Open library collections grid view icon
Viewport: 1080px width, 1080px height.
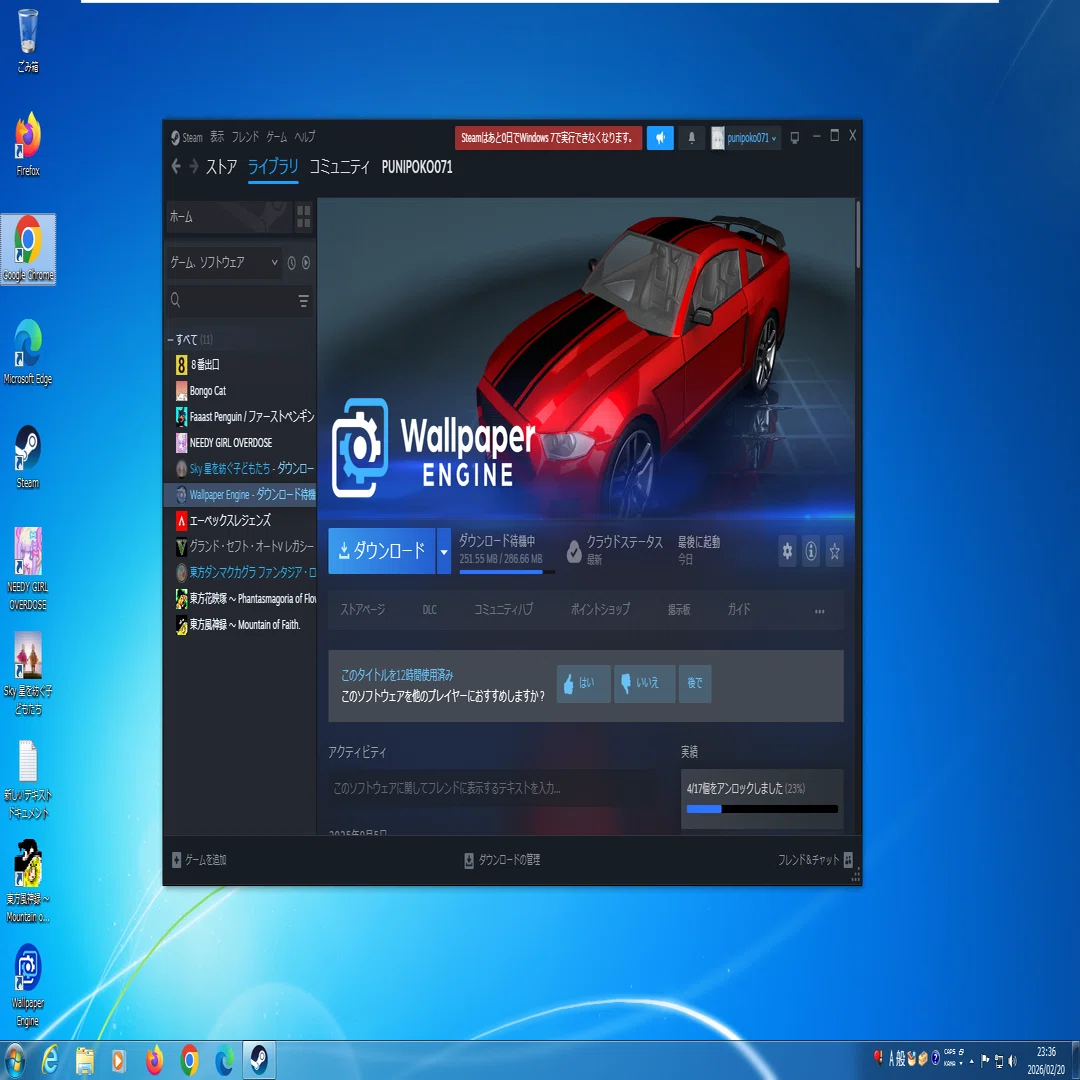[303, 216]
